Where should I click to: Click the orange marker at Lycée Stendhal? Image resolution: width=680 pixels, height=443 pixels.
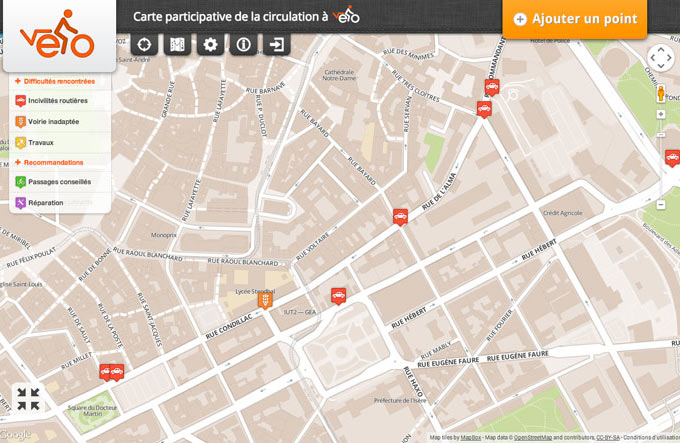point(264,299)
